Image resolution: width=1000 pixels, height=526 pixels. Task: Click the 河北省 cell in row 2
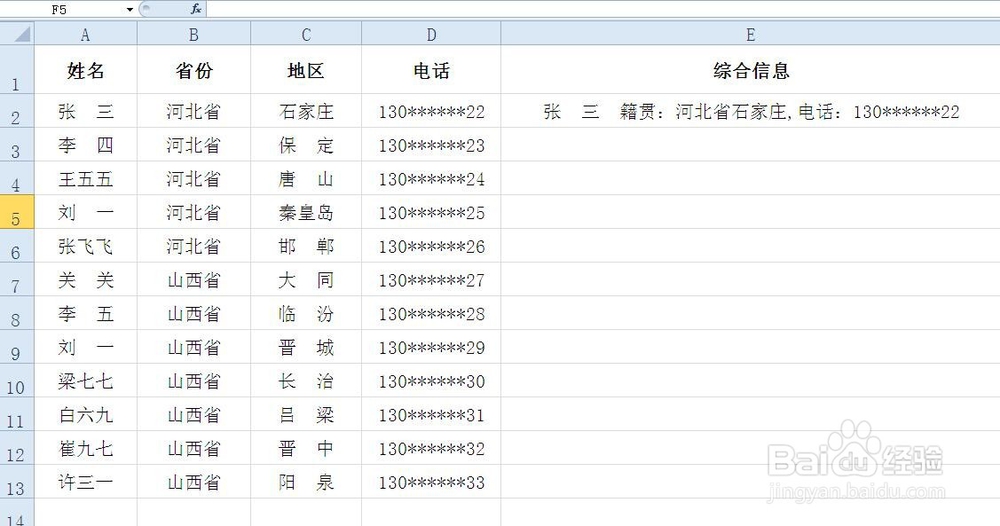point(194,111)
